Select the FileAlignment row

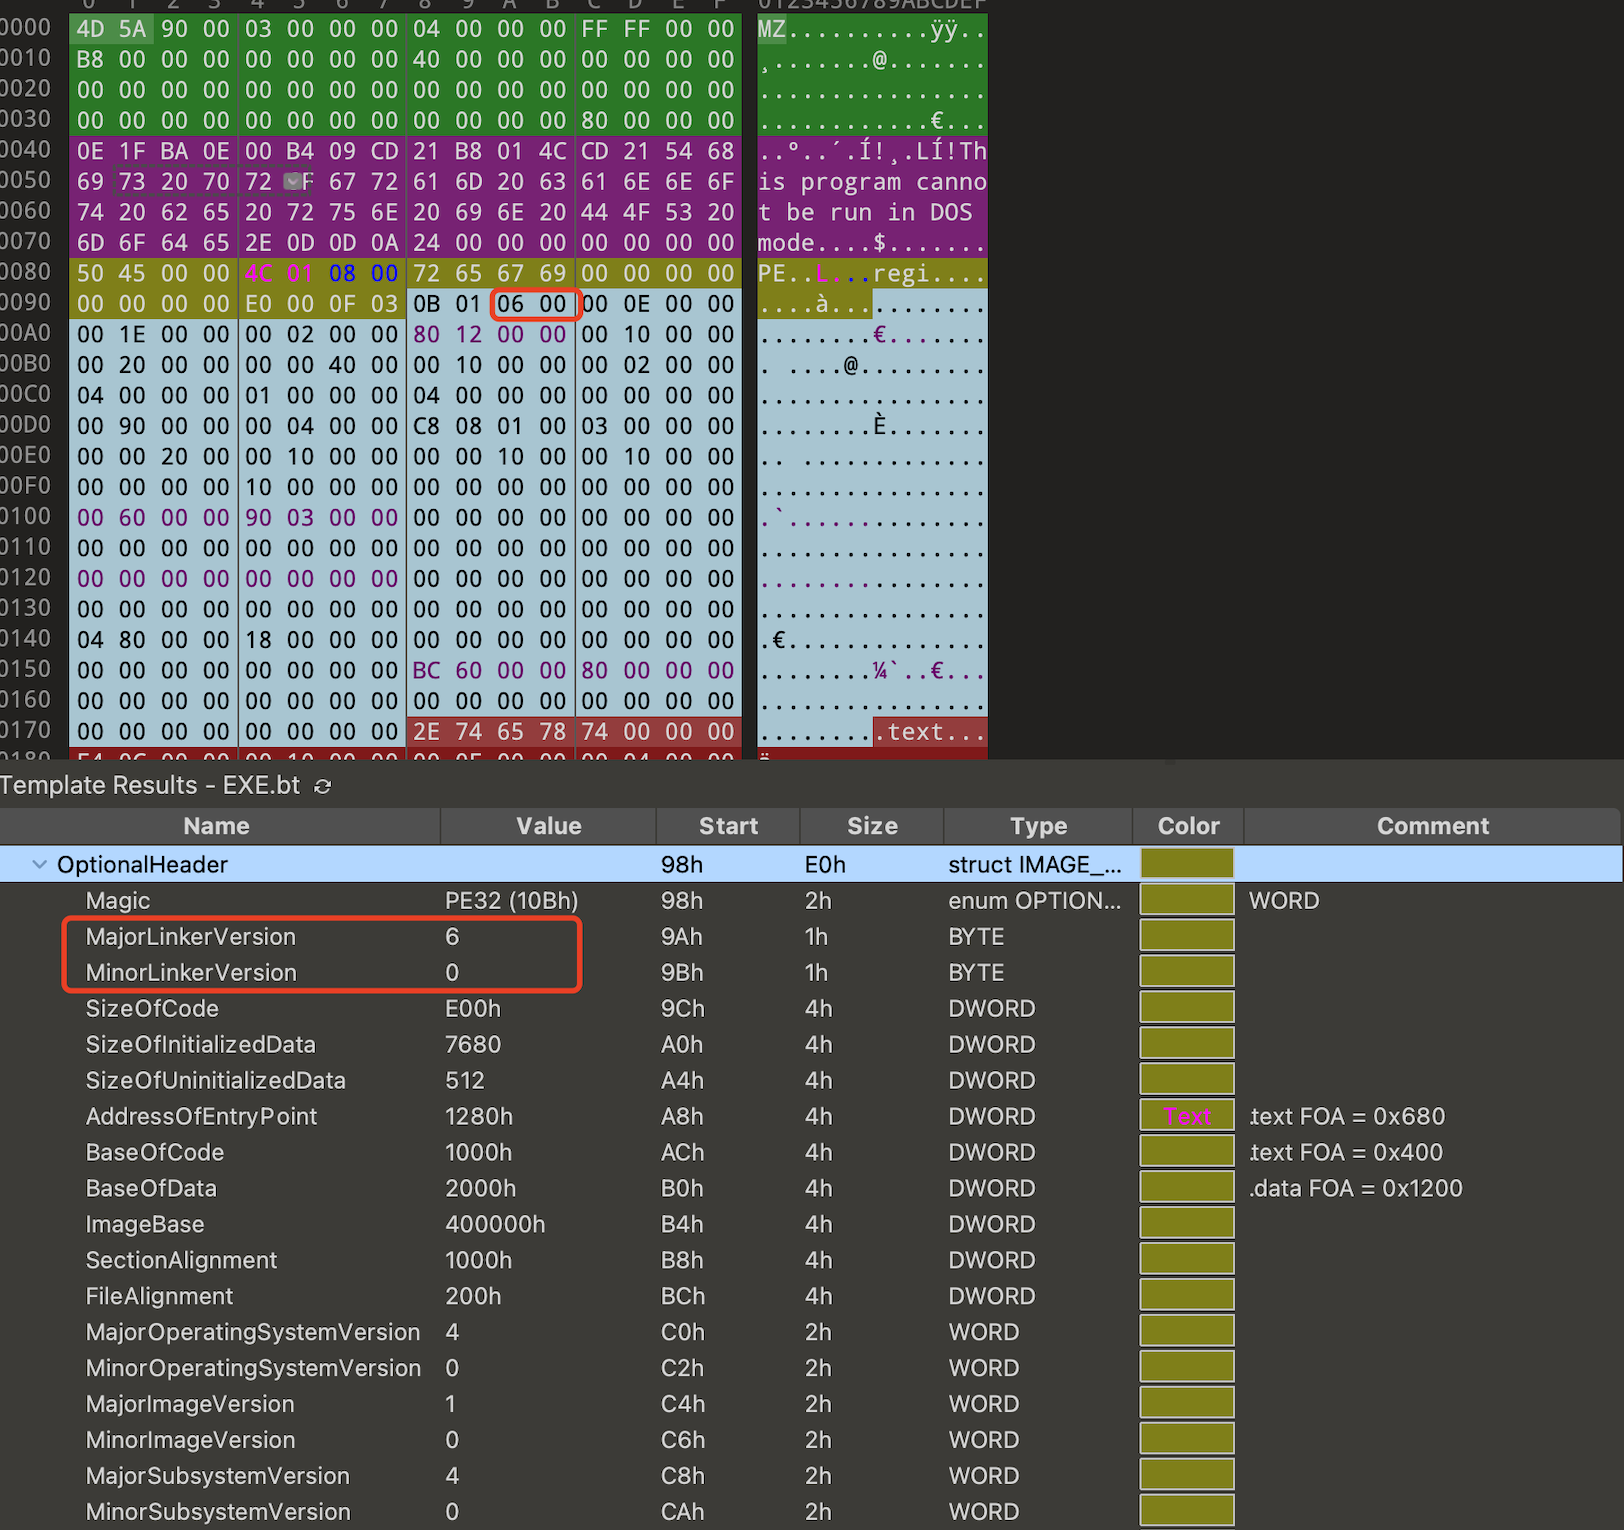(x=159, y=1297)
